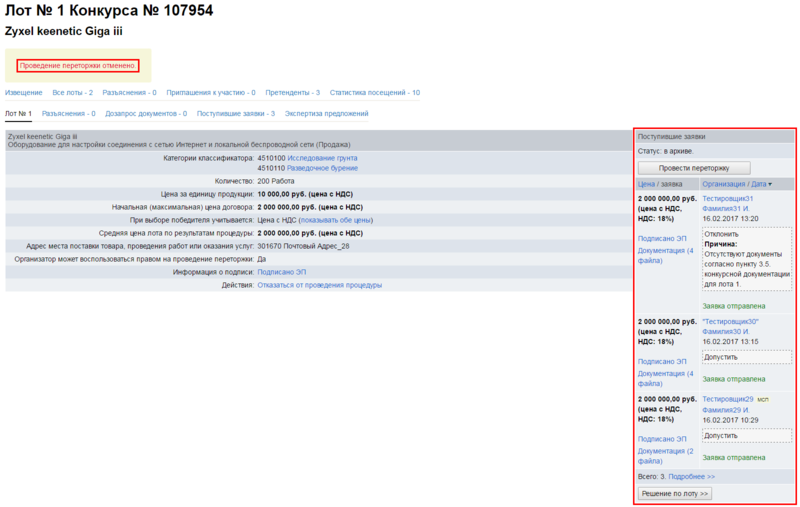Select the Приглашения к участию - 0 tab
The height and width of the screenshot is (507, 800).
pos(211,92)
